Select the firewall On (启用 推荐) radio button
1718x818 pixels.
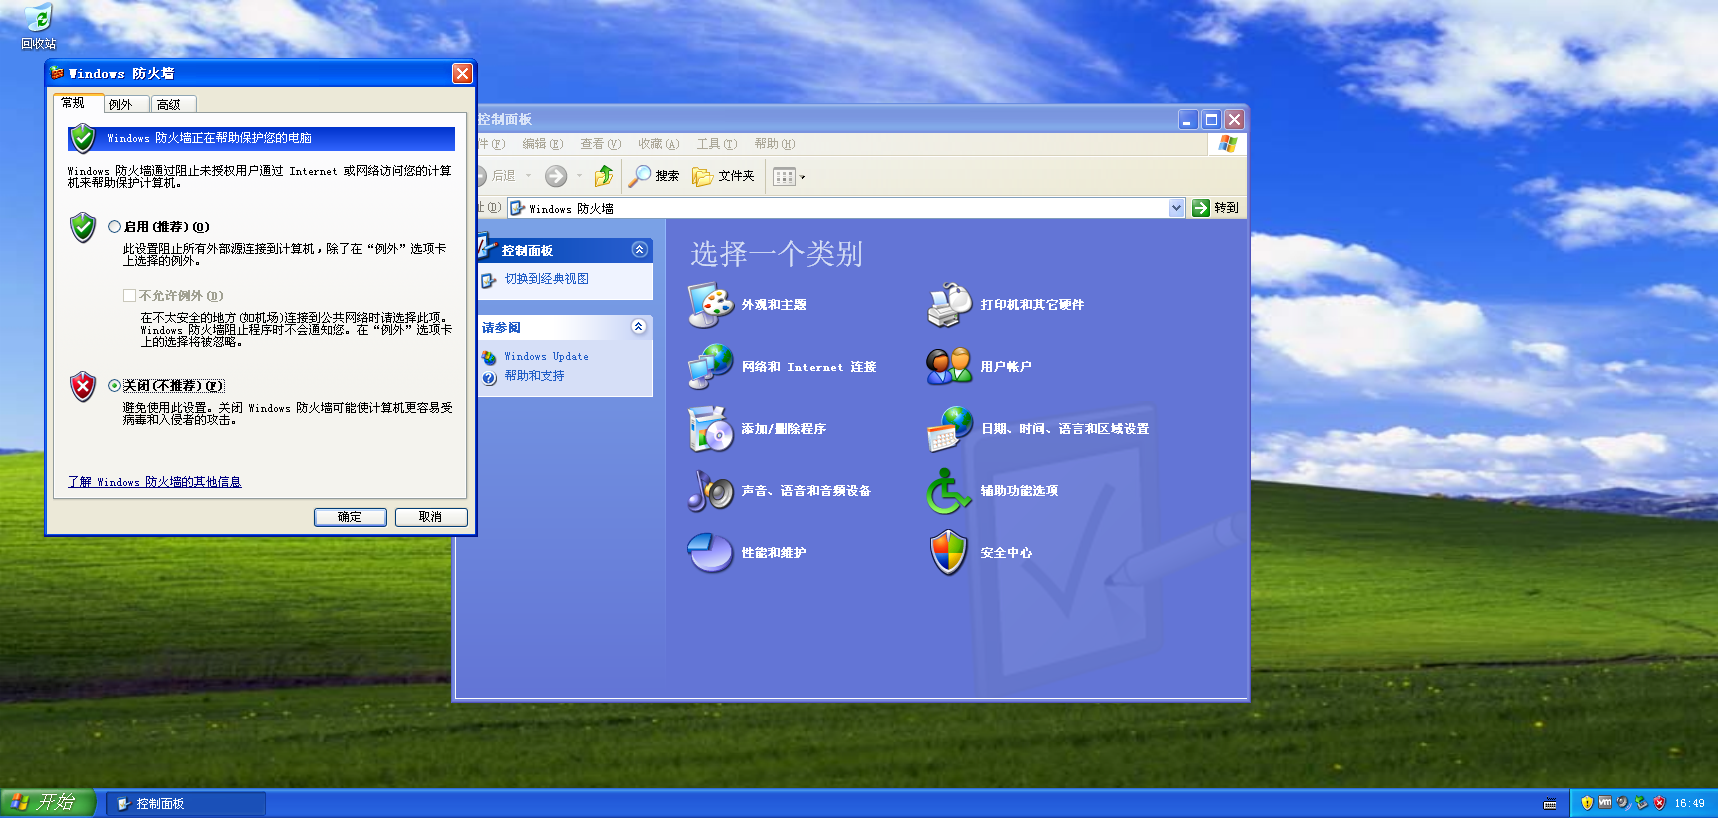tap(115, 227)
